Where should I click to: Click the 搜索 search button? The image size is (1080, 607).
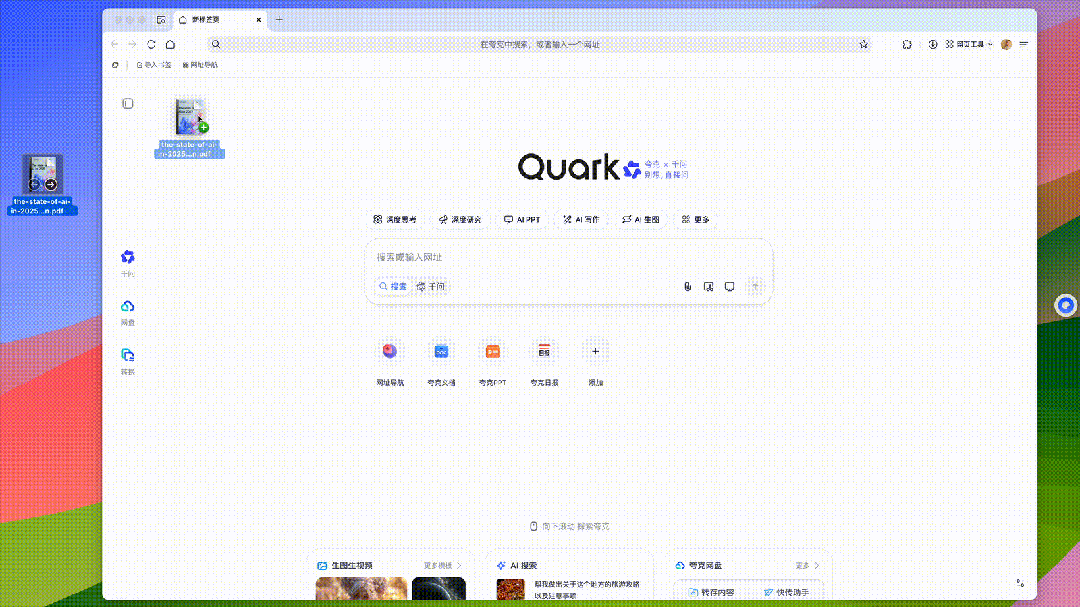pyautogui.click(x=393, y=286)
